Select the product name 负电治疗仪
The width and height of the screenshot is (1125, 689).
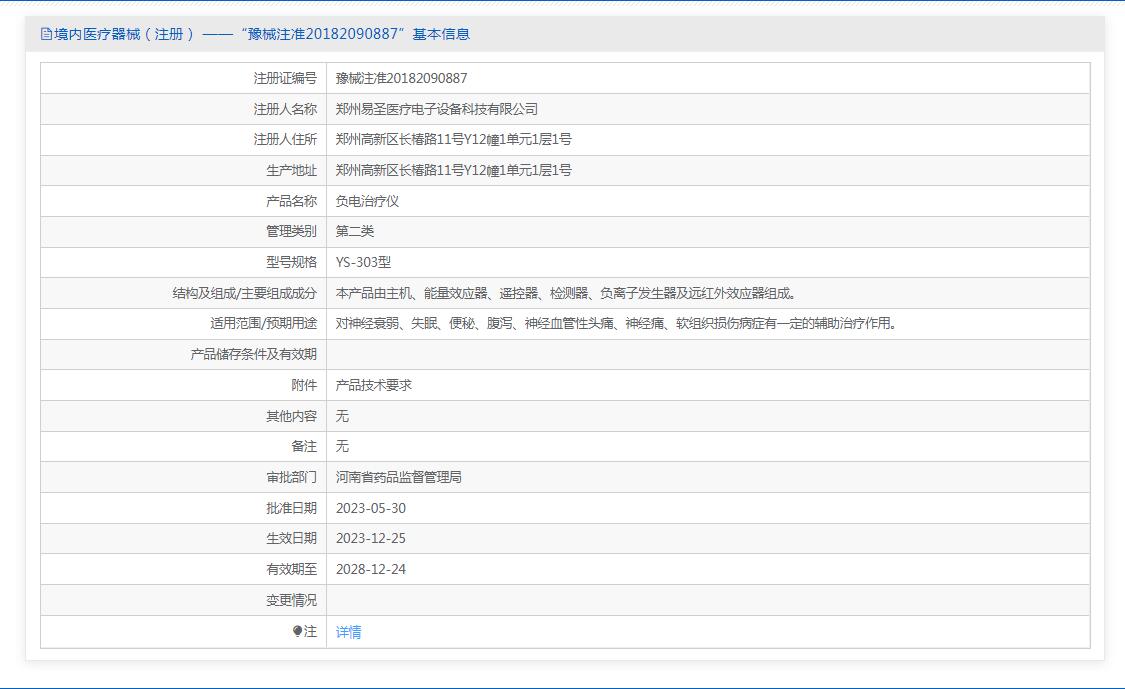click(x=367, y=201)
